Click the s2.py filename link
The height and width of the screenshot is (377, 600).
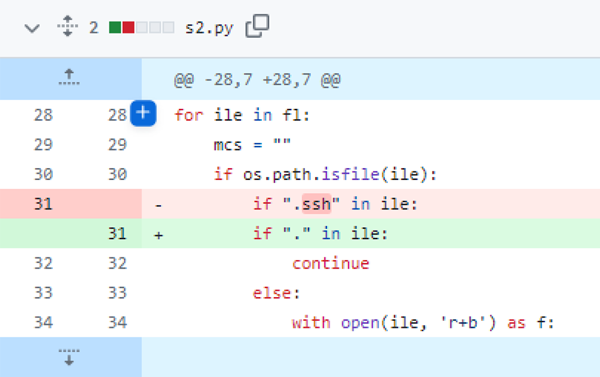209,28
